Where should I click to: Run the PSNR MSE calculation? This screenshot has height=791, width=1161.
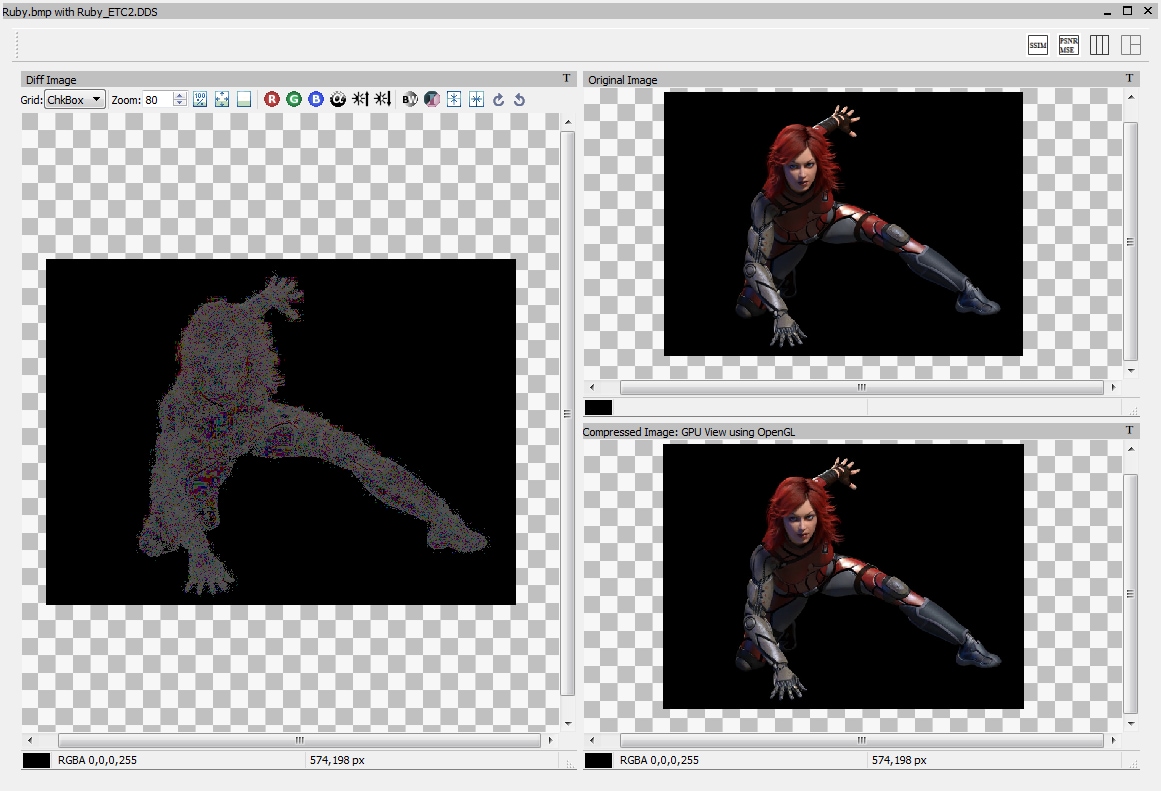pyautogui.click(x=1069, y=45)
